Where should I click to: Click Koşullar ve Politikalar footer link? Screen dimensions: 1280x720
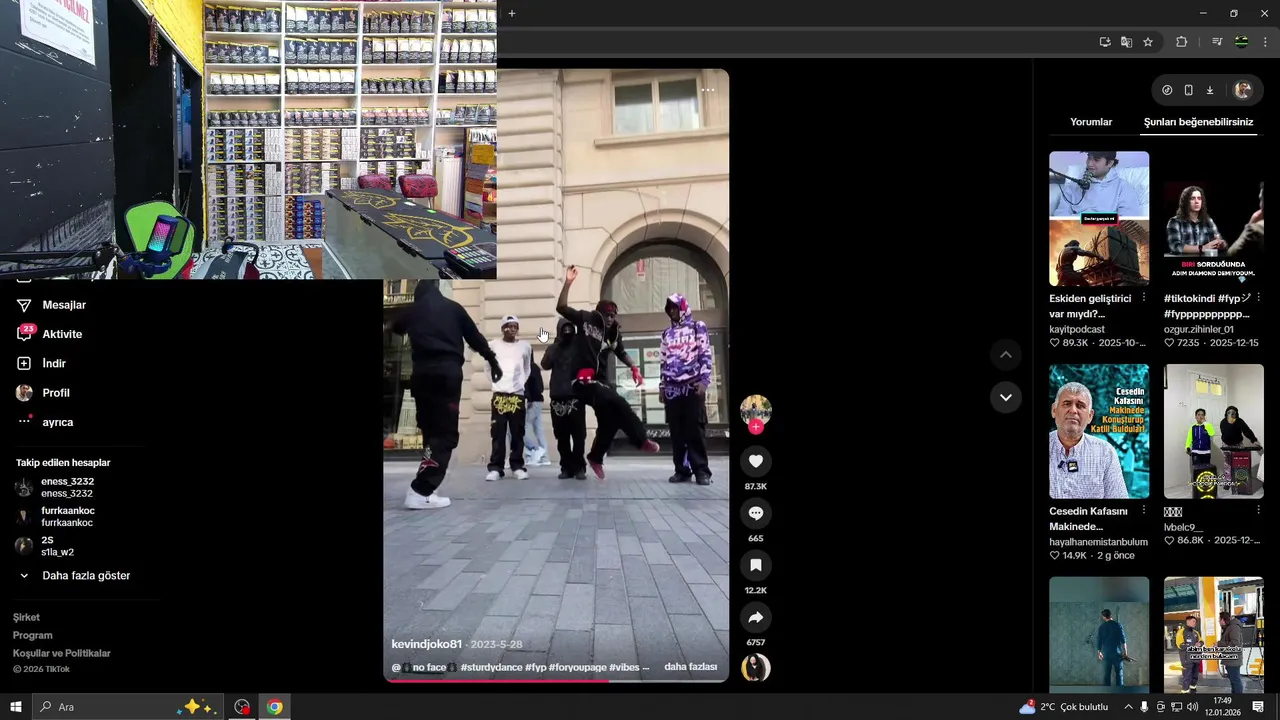tap(62, 653)
